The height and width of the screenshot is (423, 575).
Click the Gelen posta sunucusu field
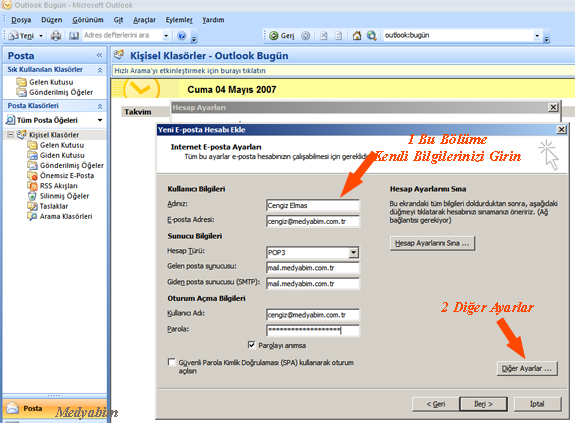coord(313,268)
